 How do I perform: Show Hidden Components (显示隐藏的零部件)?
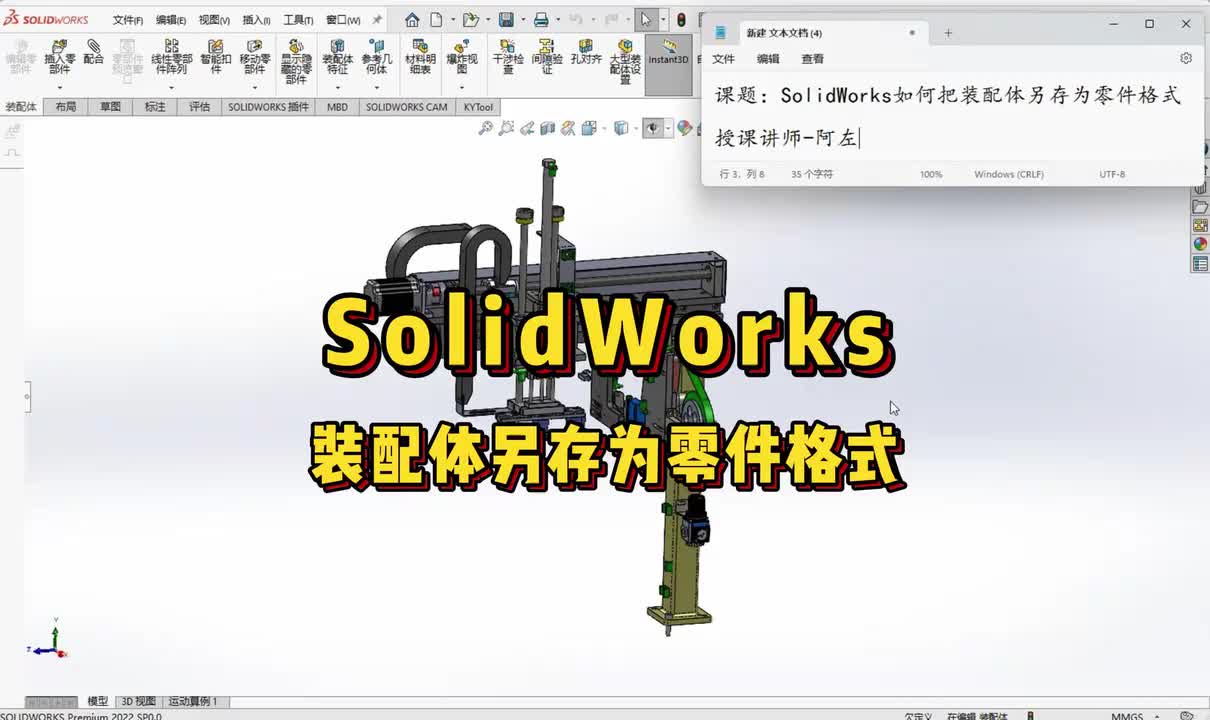295,62
